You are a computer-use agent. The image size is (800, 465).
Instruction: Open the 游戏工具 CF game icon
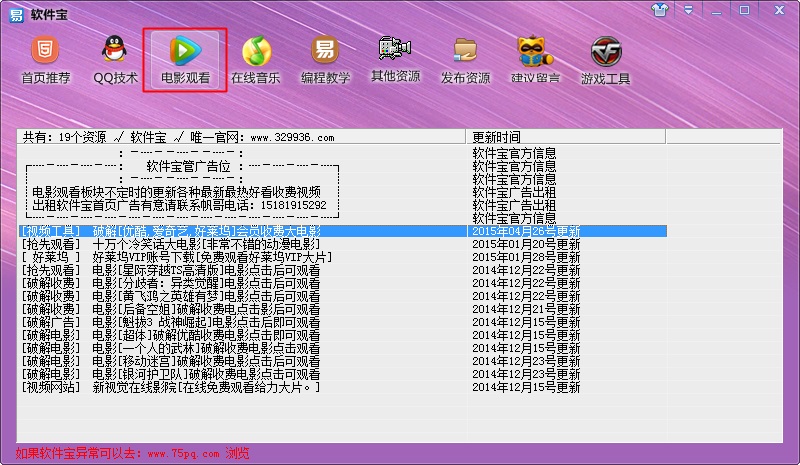605,59
